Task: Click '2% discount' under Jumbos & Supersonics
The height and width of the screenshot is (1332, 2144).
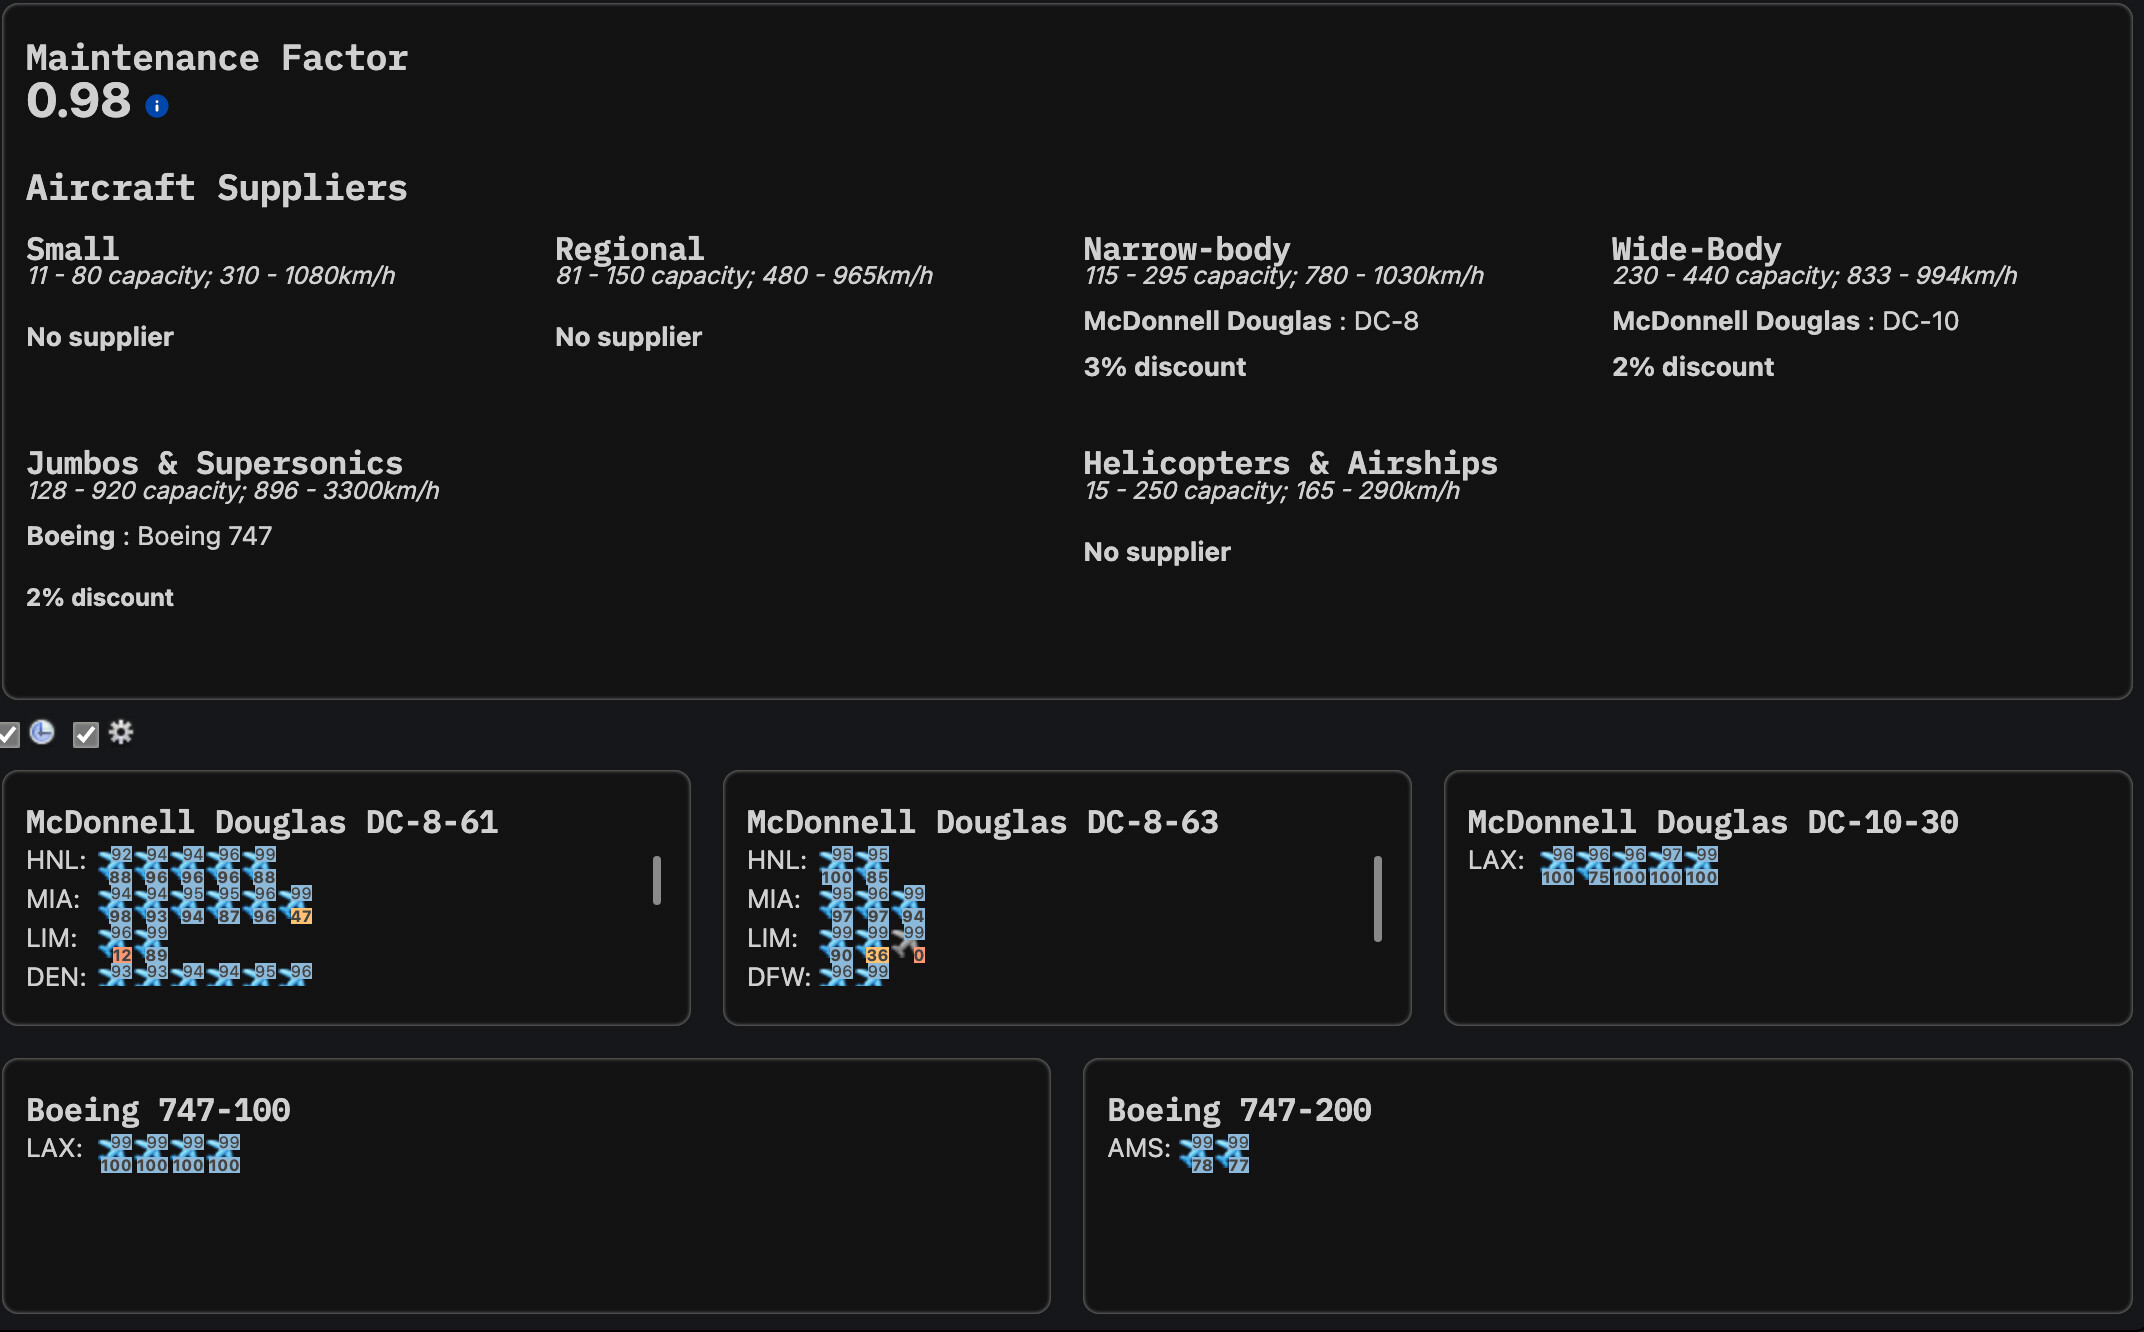Action: [100, 597]
